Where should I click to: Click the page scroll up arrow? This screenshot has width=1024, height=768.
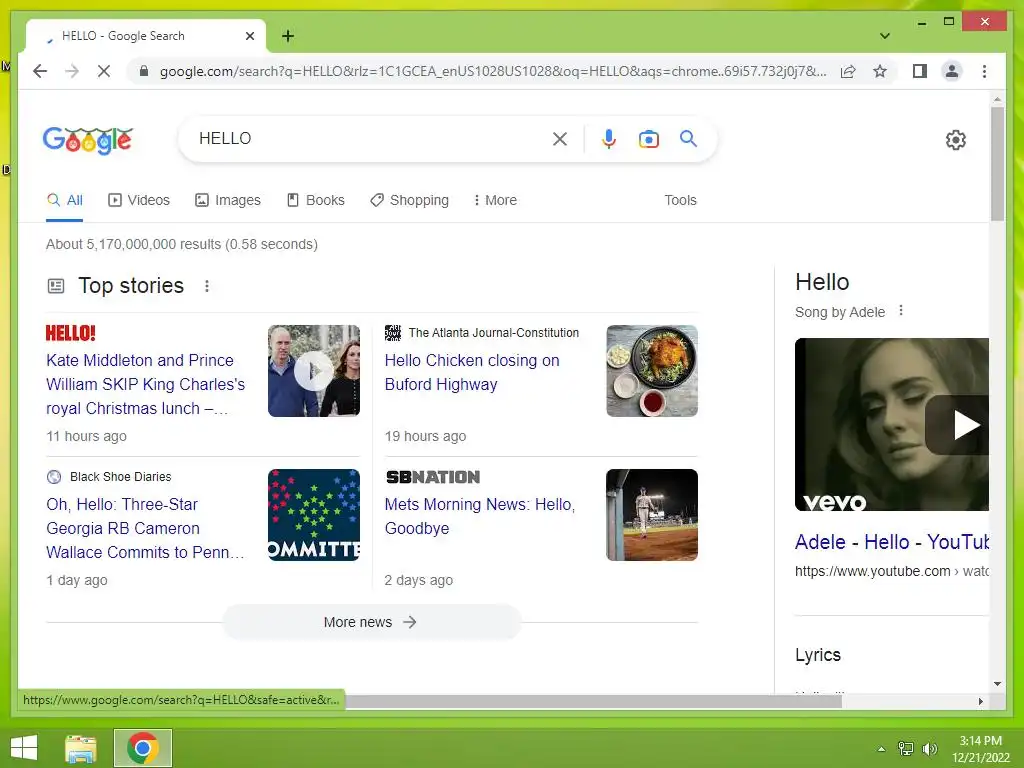point(997,99)
